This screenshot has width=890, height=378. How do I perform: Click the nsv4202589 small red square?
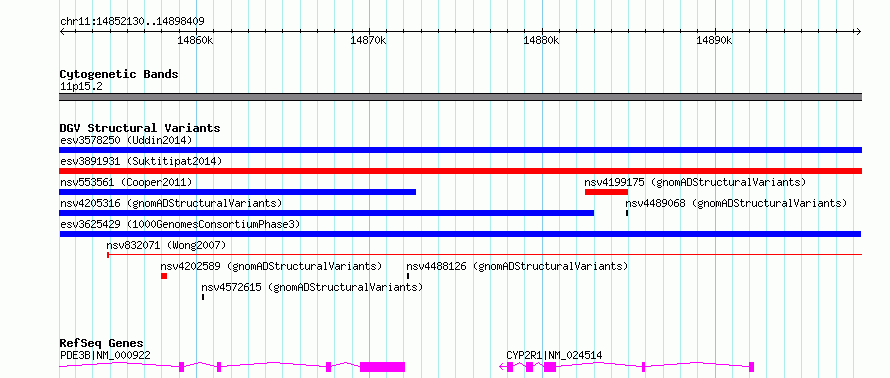coord(164,276)
